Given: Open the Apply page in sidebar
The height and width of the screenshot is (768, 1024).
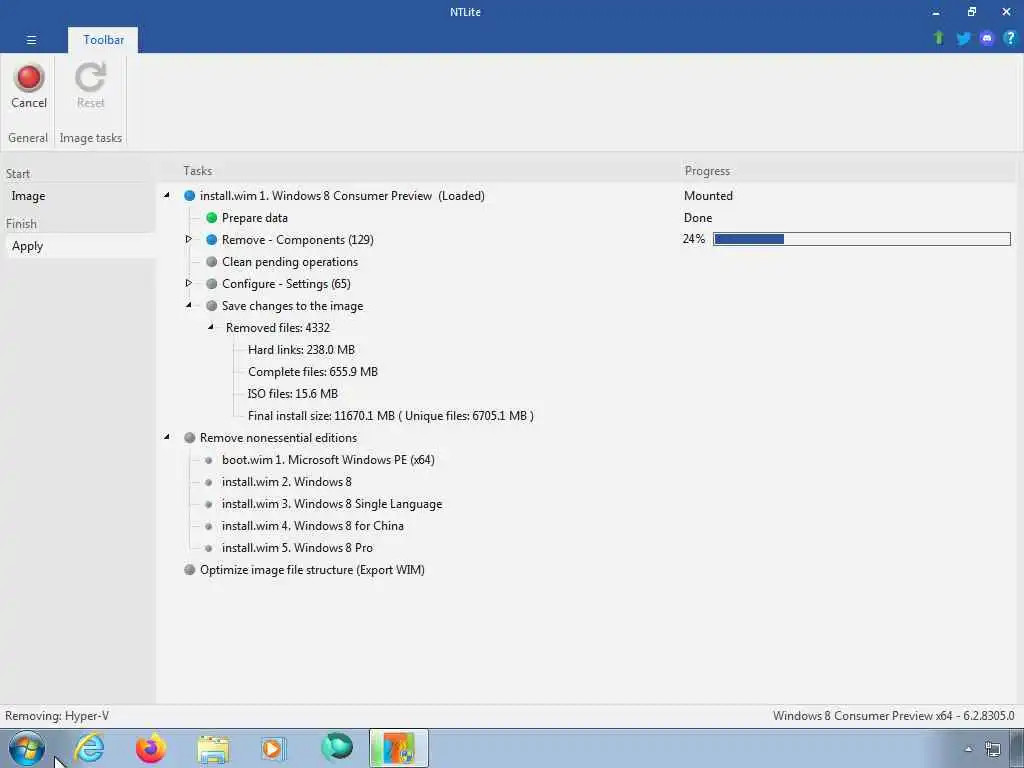Looking at the screenshot, I should 78,246.
